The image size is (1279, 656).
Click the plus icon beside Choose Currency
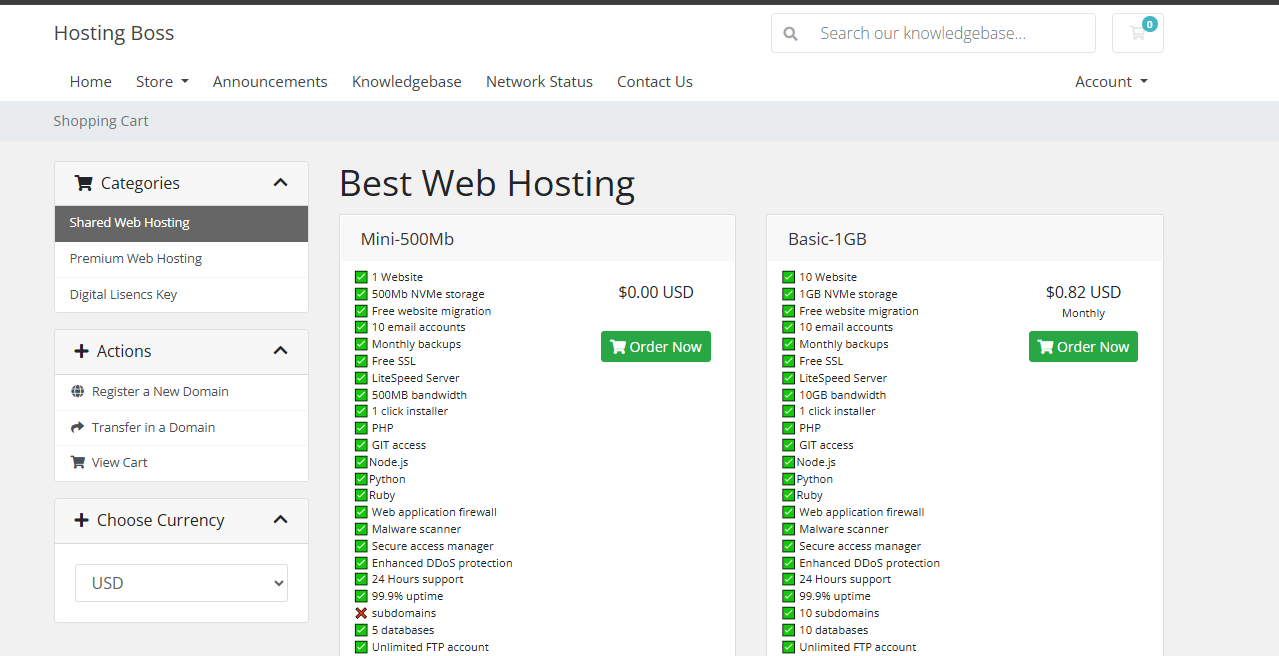pos(82,520)
